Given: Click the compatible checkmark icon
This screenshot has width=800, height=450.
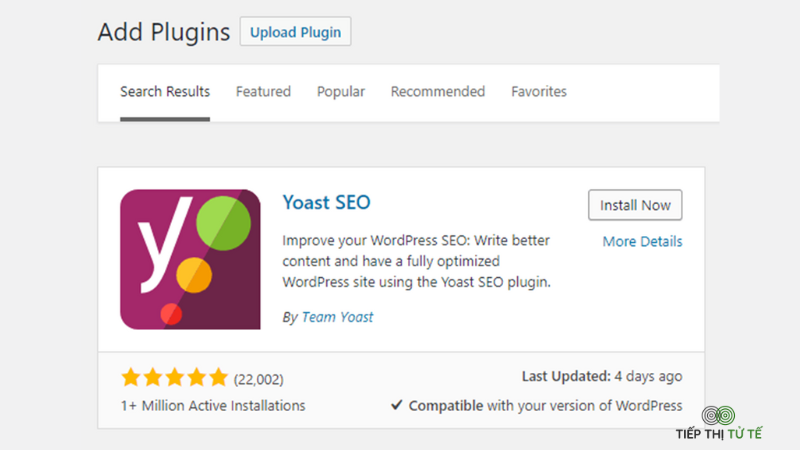Looking at the screenshot, I should [x=396, y=405].
